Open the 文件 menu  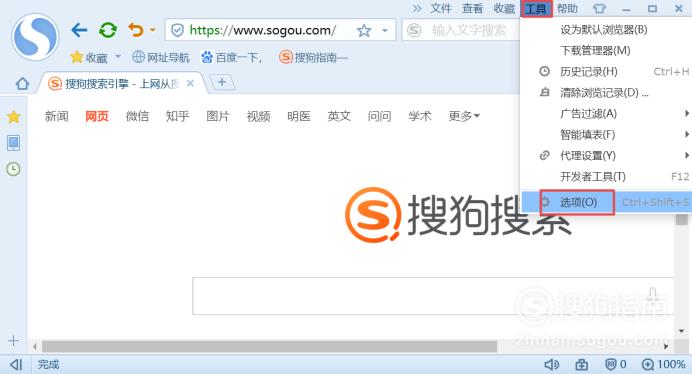coord(441,8)
